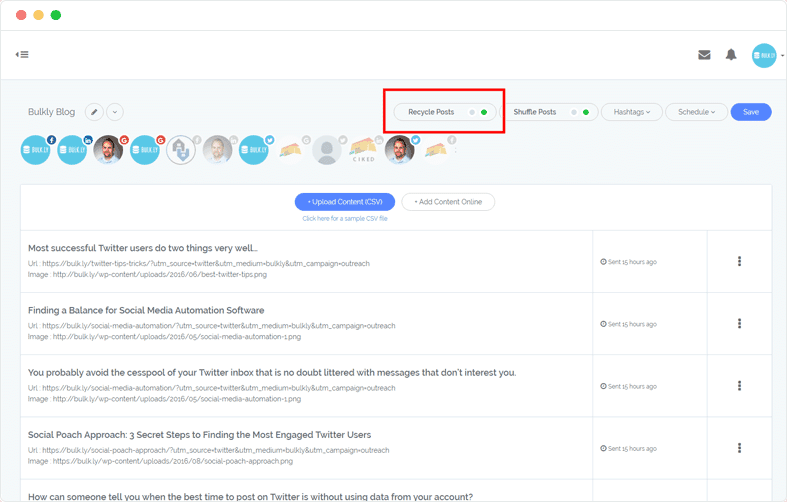Toggle the Recycle Posts switch

click(478, 112)
